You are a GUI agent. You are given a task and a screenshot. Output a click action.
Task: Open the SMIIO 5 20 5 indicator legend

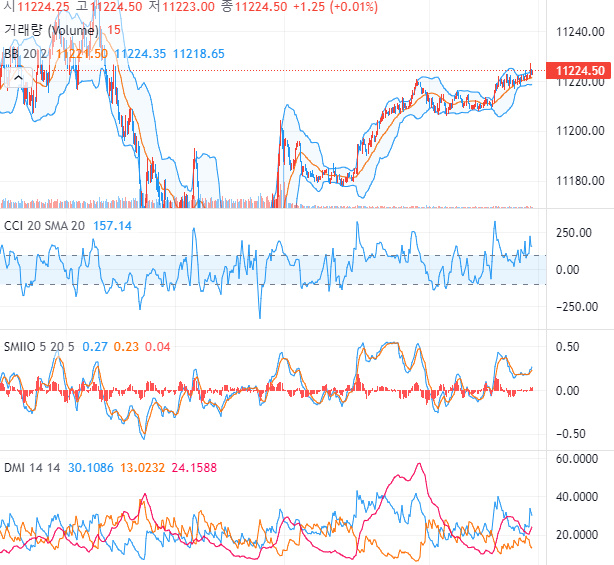tap(41, 346)
